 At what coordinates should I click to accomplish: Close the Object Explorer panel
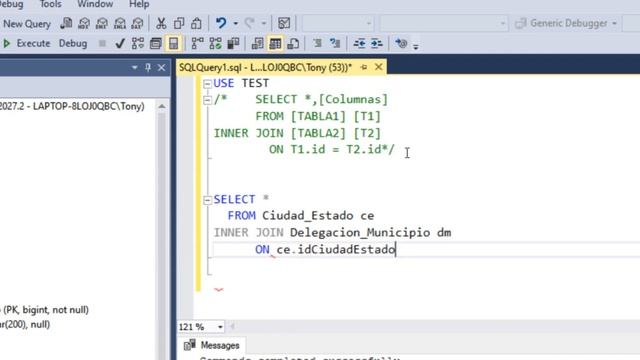(x=162, y=67)
